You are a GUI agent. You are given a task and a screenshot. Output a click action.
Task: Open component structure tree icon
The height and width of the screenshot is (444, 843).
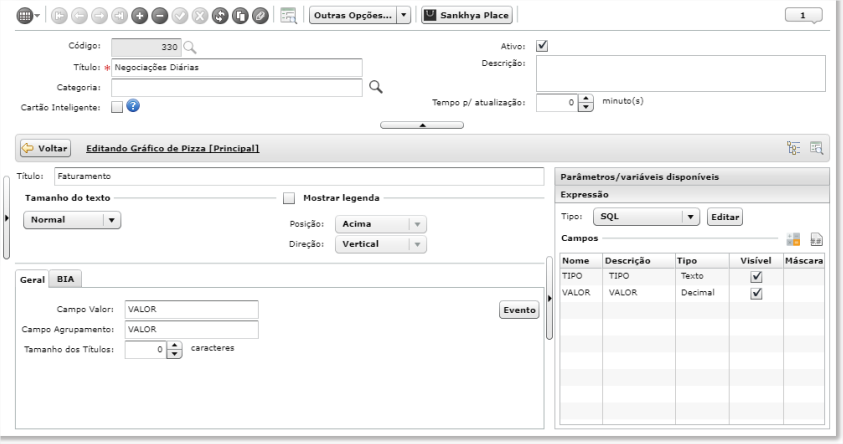point(794,148)
